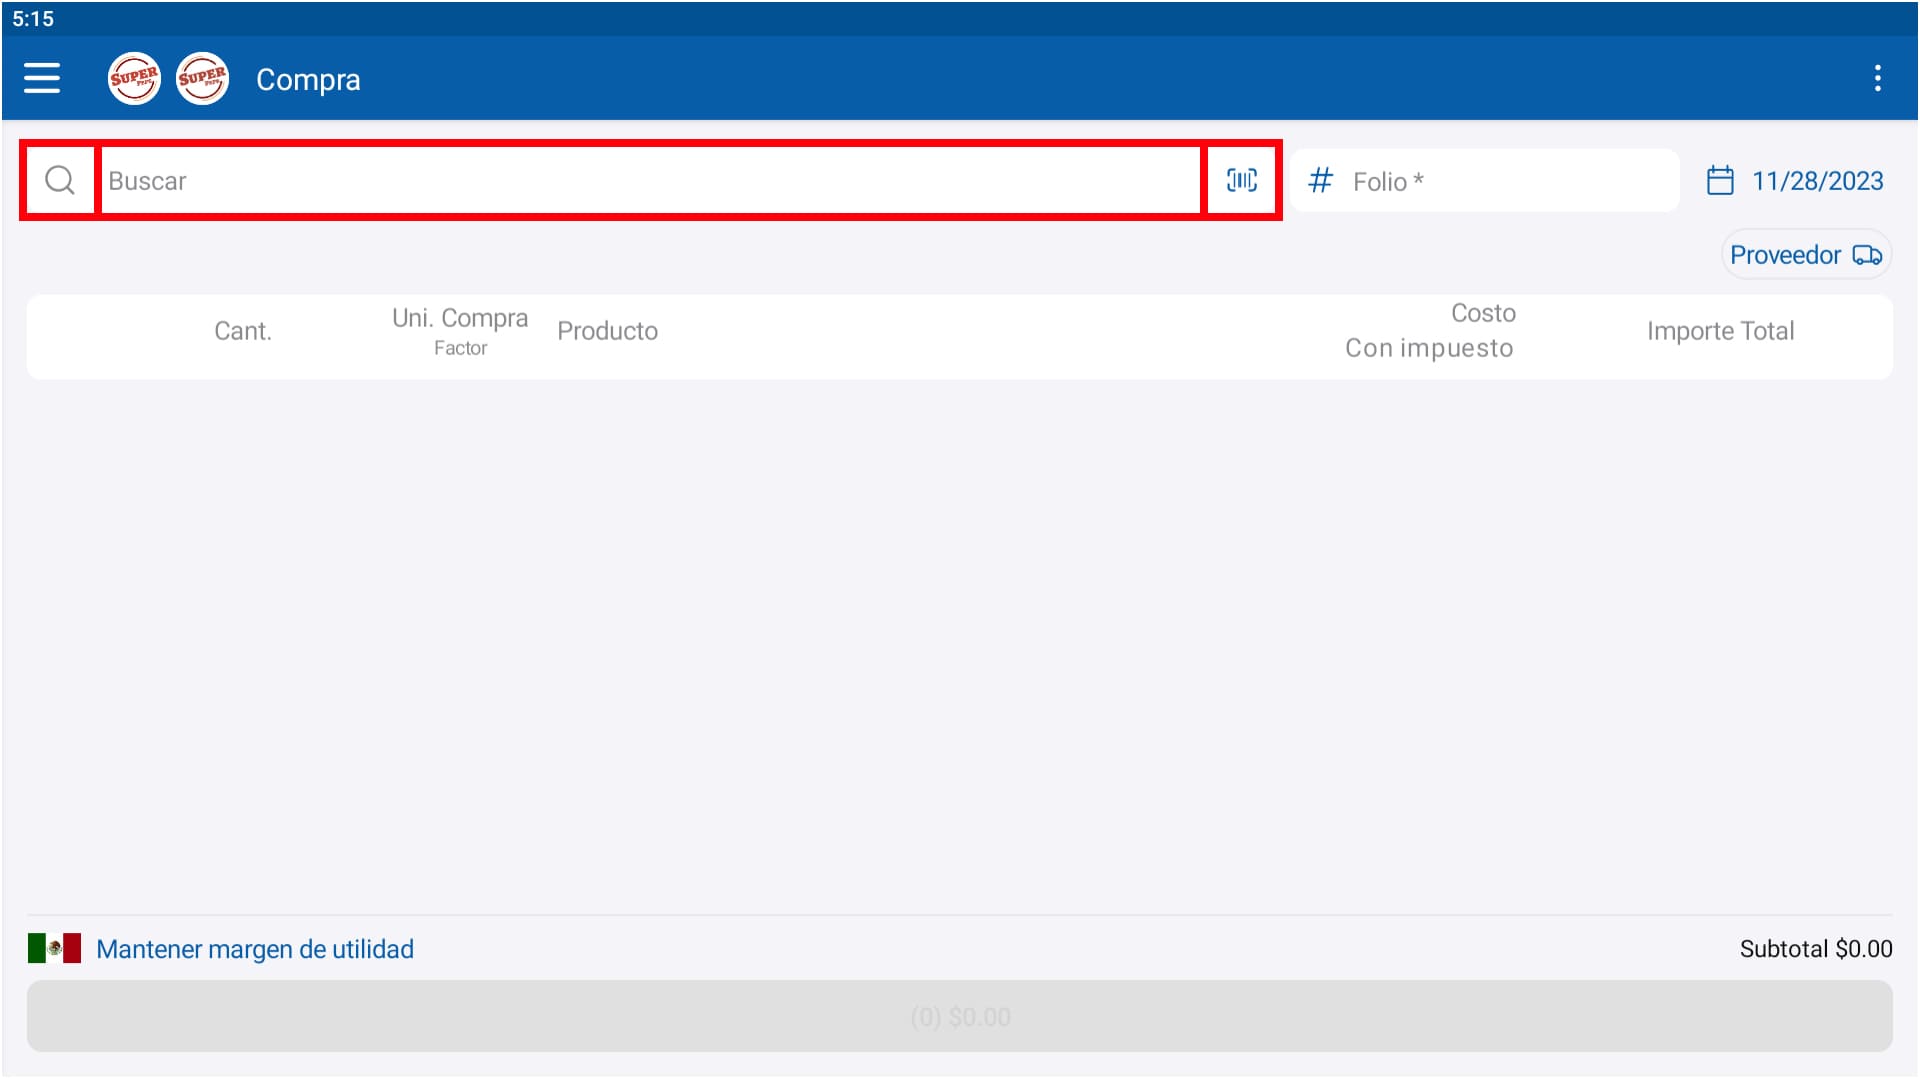Viewport: 1920px width, 1079px height.
Task: Open the hamburger navigation menu
Action: coord(42,78)
